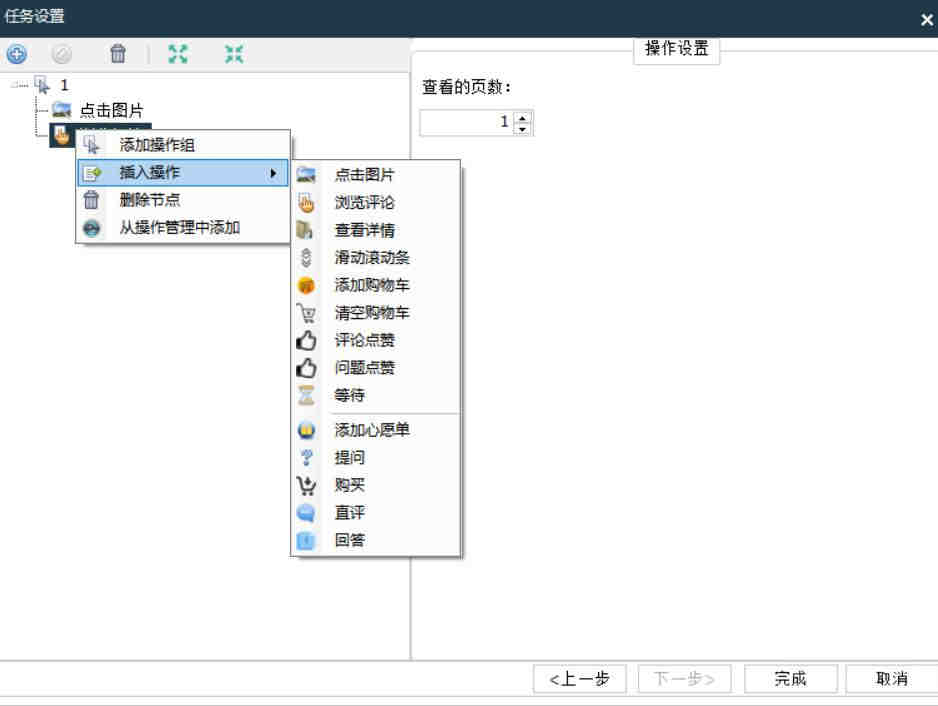Select 滑动滚动条 in the submenu
This screenshot has width=938, height=706.
click(x=376, y=257)
